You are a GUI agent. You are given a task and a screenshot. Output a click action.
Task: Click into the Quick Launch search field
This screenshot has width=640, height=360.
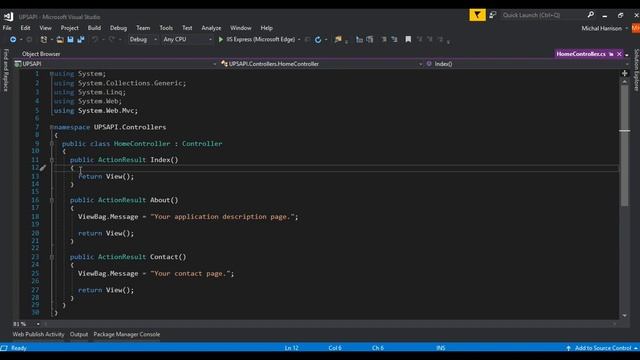[542, 15]
